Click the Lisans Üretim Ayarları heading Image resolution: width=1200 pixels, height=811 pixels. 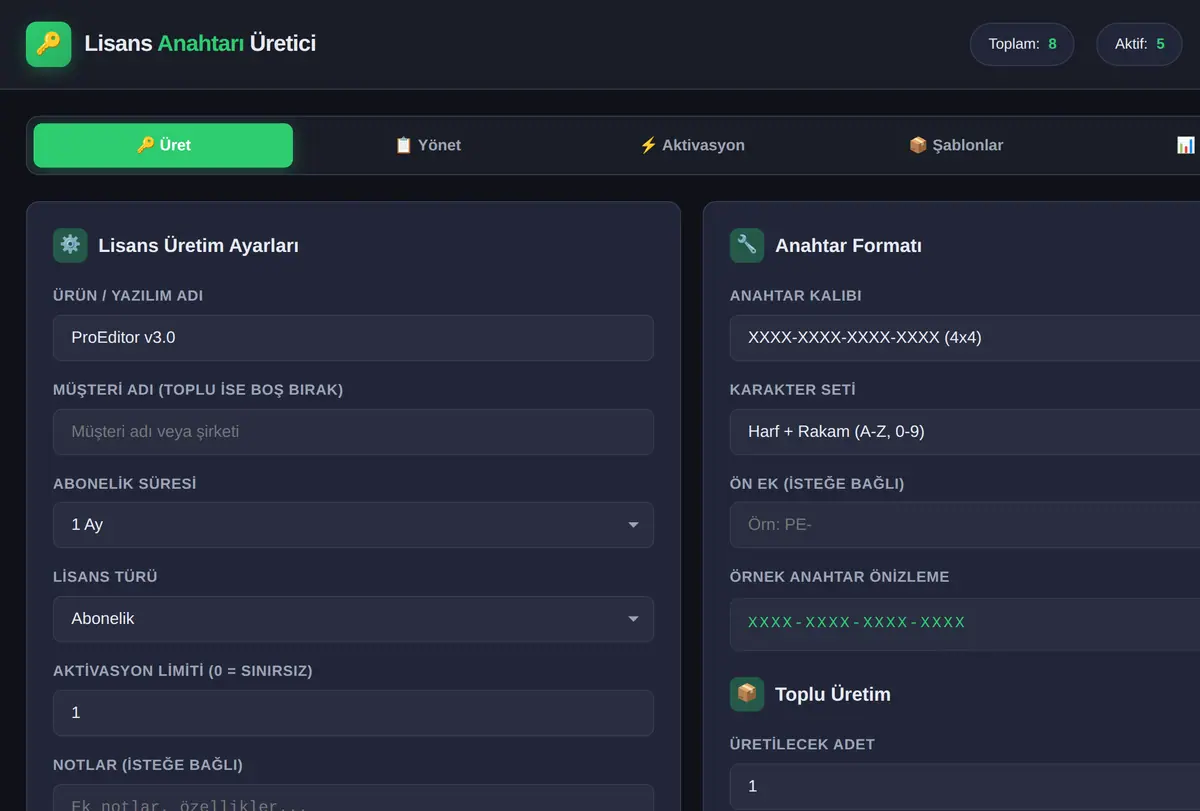[x=198, y=246]
